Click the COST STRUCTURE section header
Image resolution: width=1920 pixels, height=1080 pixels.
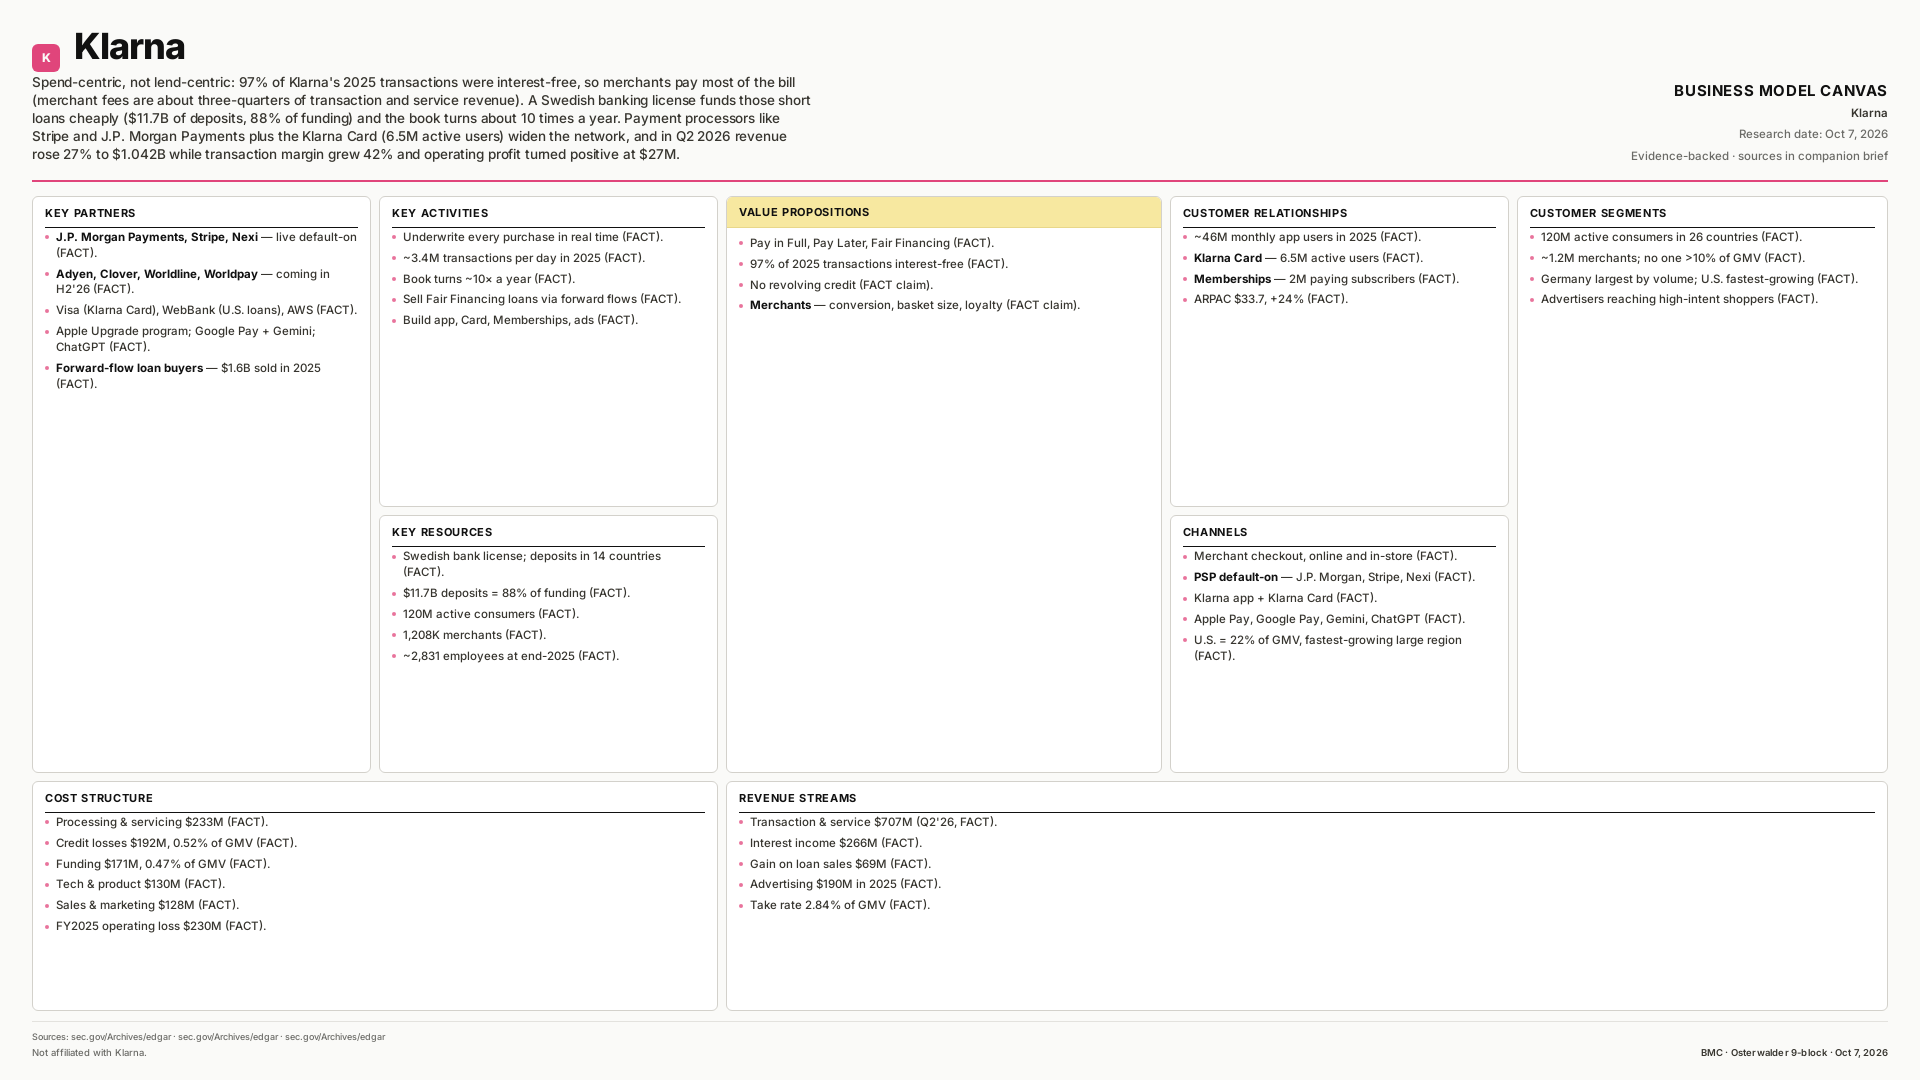click(x=99, y=798)
